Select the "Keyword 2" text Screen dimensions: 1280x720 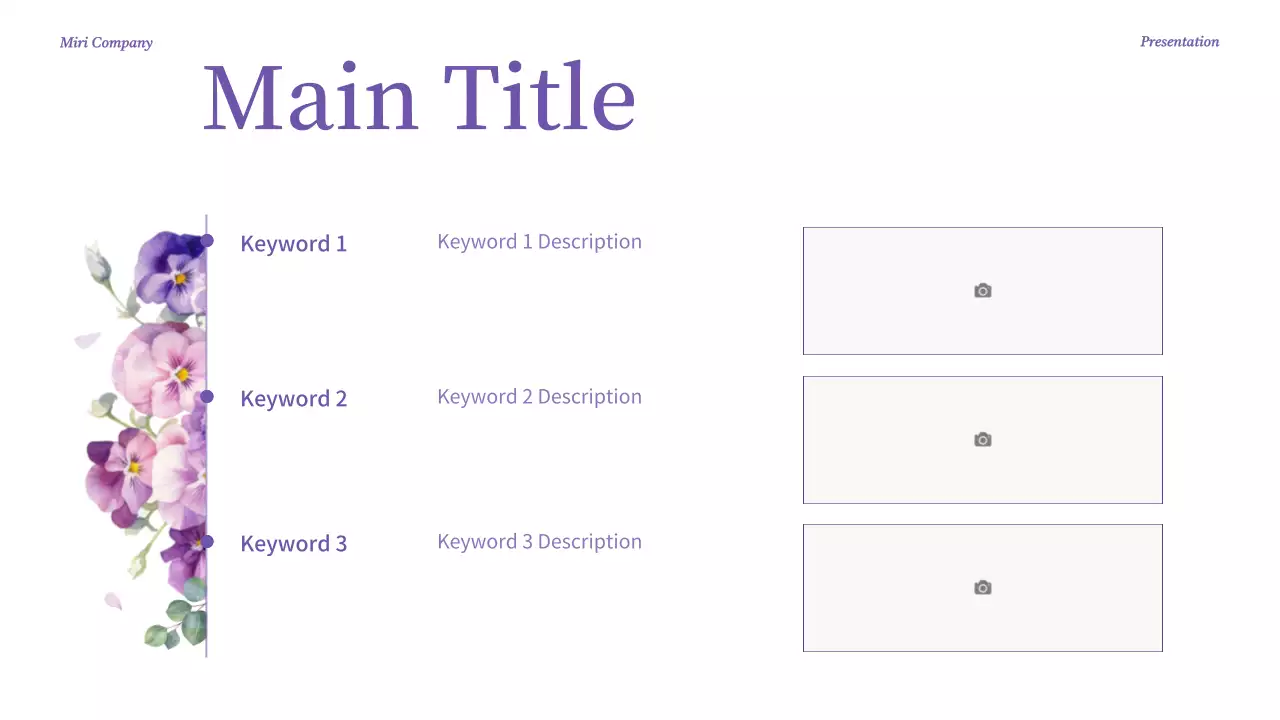(293, 399)
